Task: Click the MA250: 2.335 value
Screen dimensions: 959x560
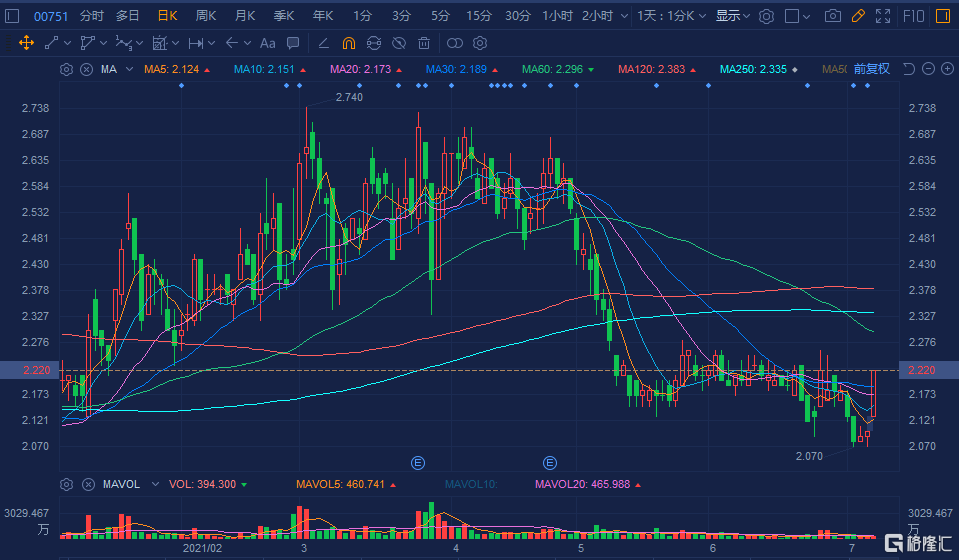Action: pyautogui.click(x=754, y=69)
